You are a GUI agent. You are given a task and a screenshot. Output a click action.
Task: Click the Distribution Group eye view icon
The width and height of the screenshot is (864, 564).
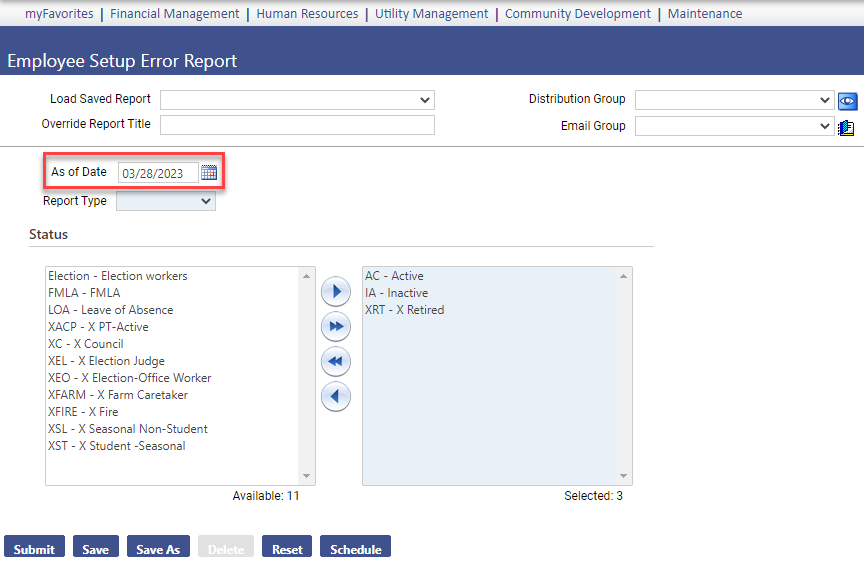point(848,100)
